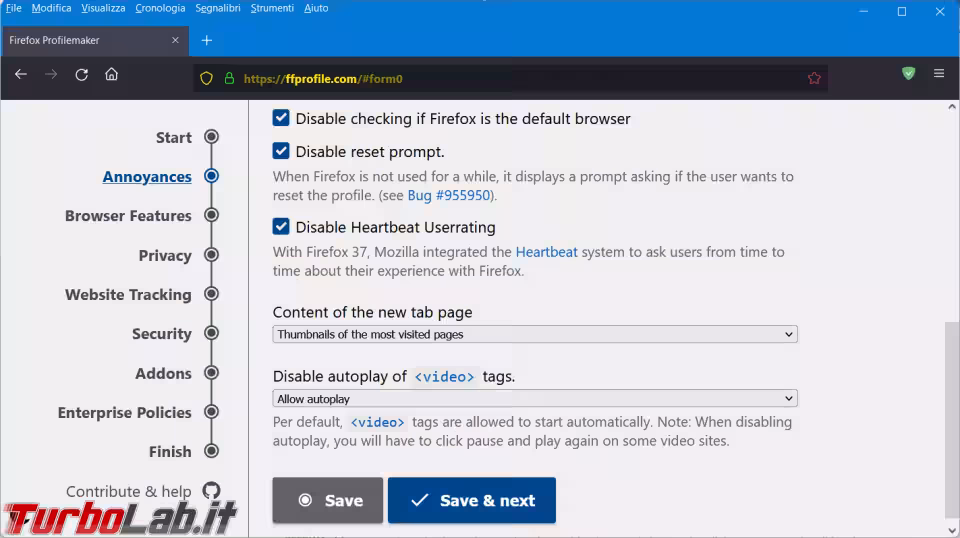Open the Aiuto menu
The width and height of the screenshot is (960, 538).
pos(316,8)
